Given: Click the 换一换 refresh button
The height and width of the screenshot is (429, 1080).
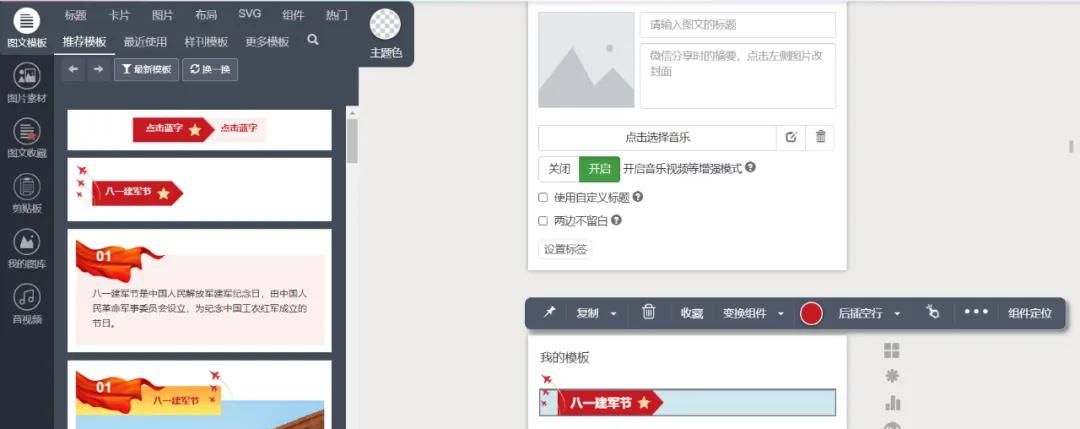Looking at the screenshot, I should [x=210, y=70].
